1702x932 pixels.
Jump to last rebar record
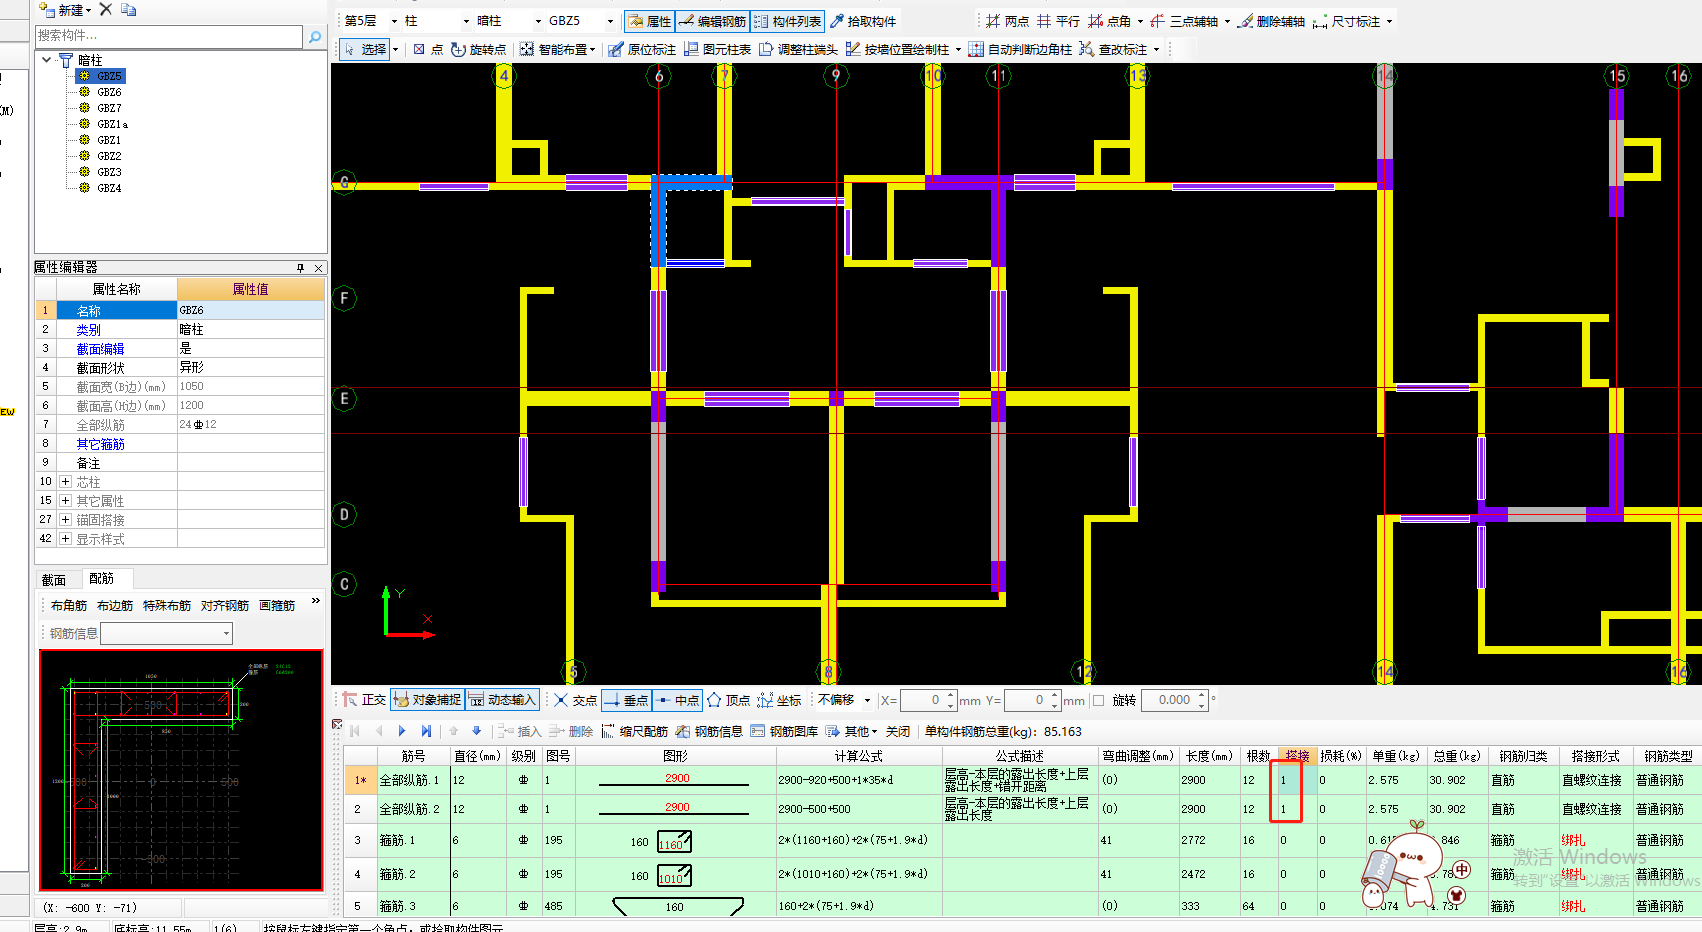(426, 732)
